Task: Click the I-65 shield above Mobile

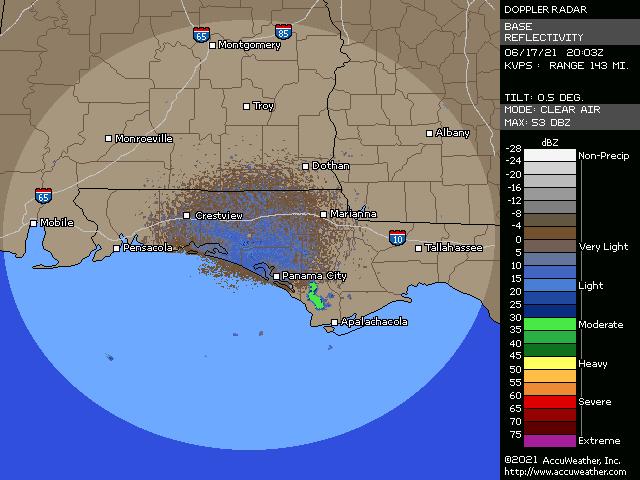Action: (x=43, y=196)
